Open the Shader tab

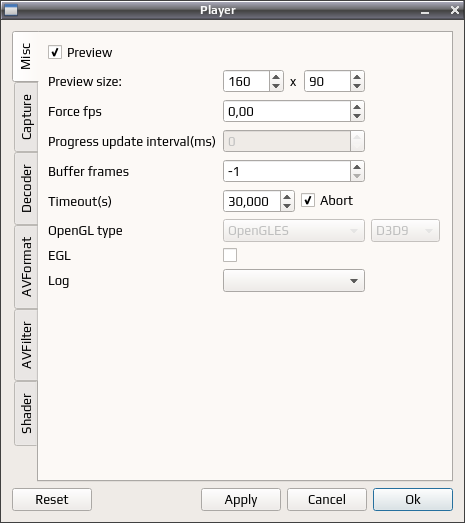point(26,414)
